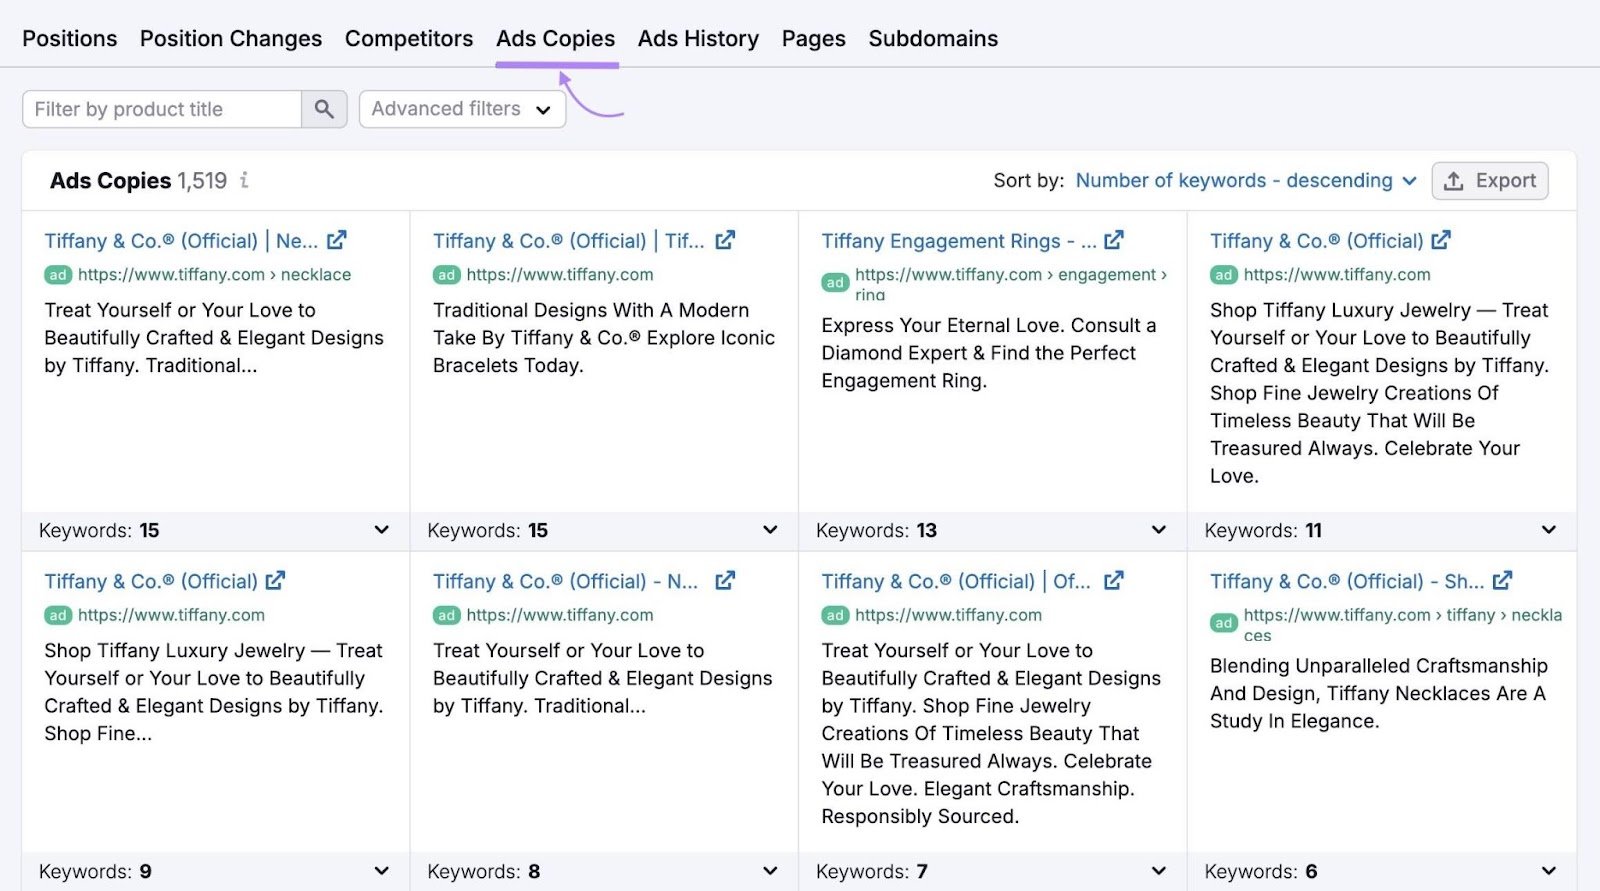Expand the Keywords: 9 section
The image size is (1600, 891).
click(381, 871)
